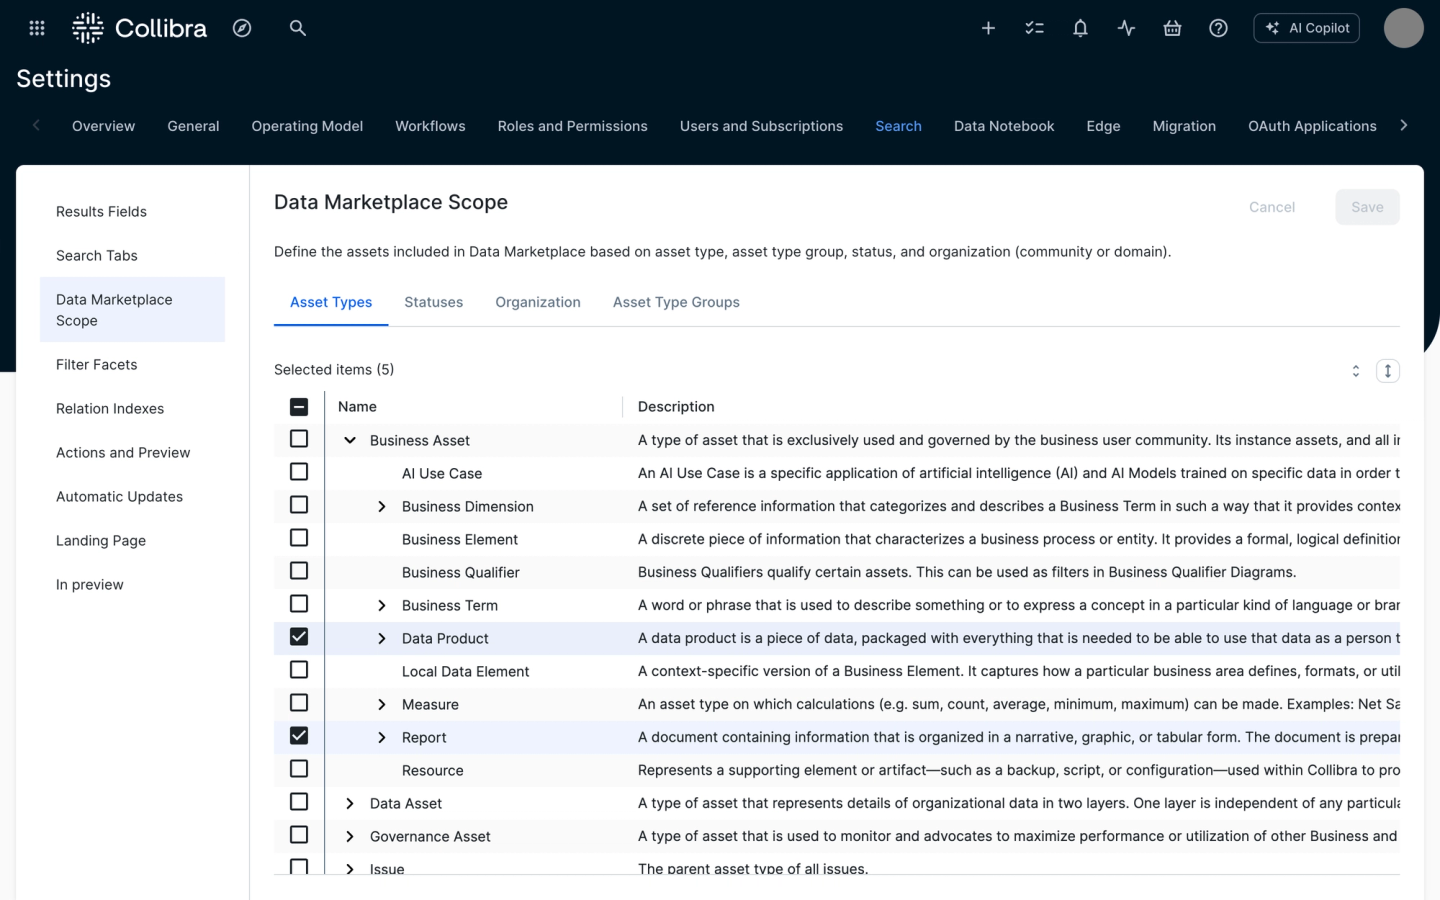This screenshot has width=1440, height=900.
Task: Check the AI Use Case checkbox
Action: (299, 472)
